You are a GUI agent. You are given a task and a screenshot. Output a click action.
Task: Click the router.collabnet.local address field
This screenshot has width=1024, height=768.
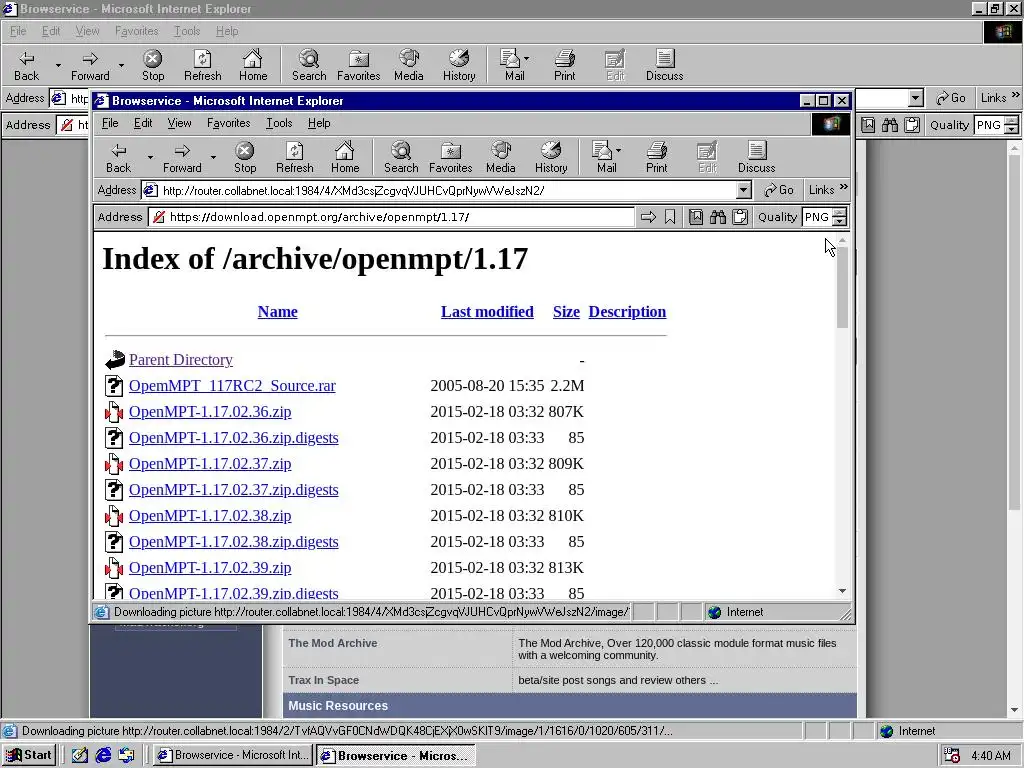click(x=446, y=191)
